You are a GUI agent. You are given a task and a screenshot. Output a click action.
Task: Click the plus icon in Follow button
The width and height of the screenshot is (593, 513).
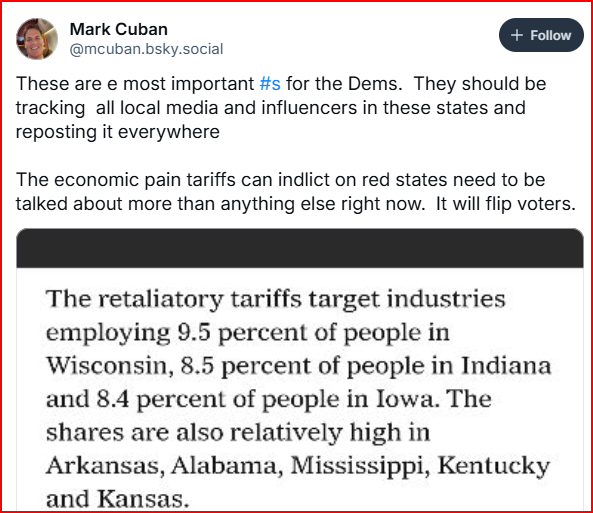[517, 35]
